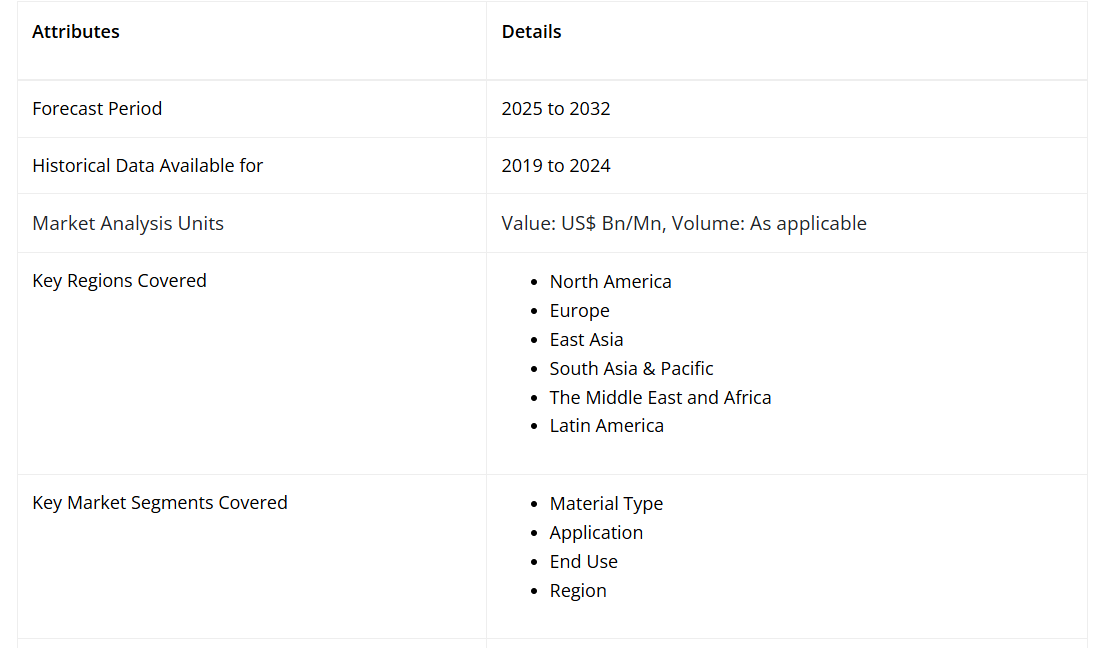This screenshot has height=648, width=1101.
Task: Click Latin America list item
Action: (x=606, y=426)
